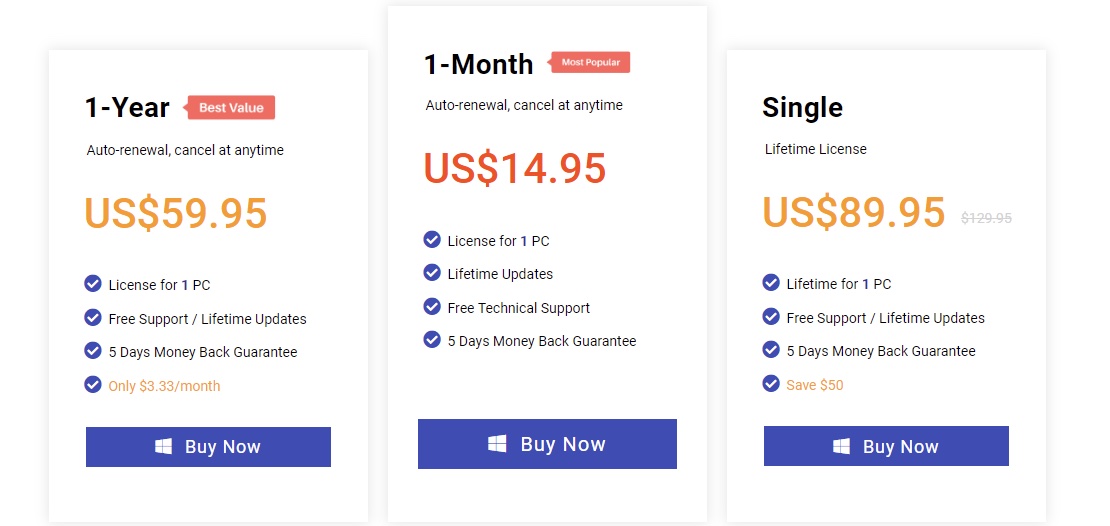Click the 1-Month plan heading
The width and height of the screenshot is (1110, 526).
(479, 64)
